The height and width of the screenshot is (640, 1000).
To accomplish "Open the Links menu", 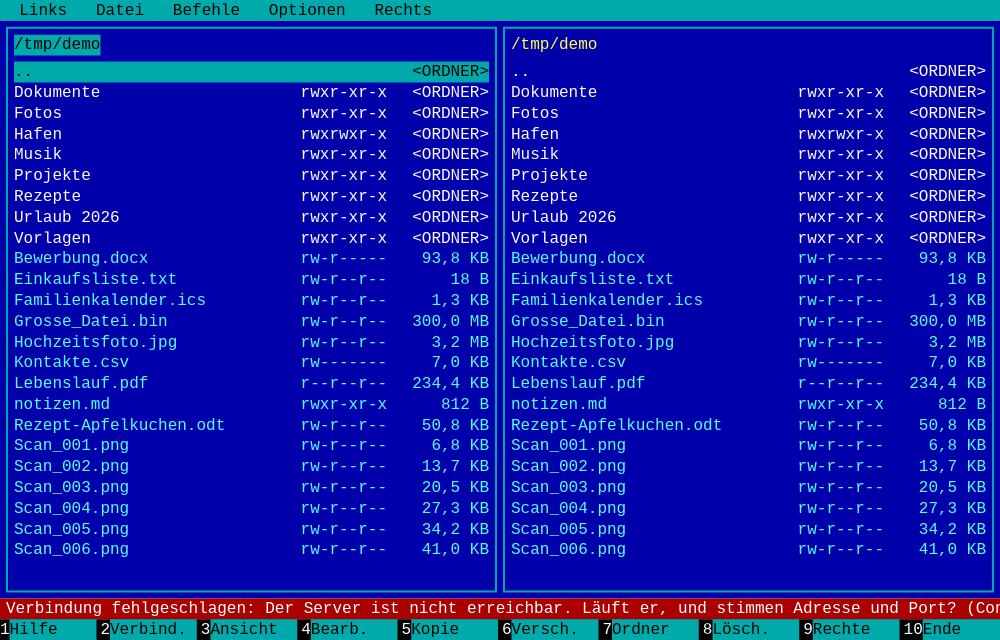I will pos(43,10).
